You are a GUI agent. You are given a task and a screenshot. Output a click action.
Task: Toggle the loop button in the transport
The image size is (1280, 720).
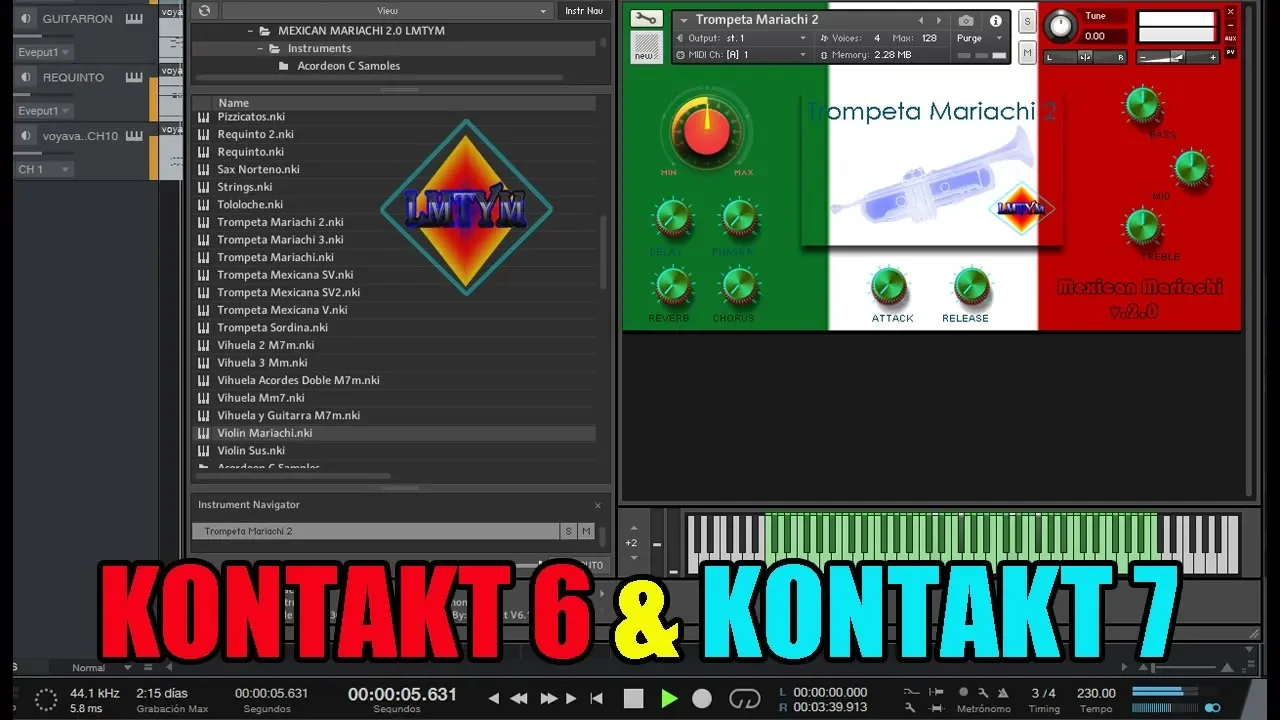(x=745, y=698)
